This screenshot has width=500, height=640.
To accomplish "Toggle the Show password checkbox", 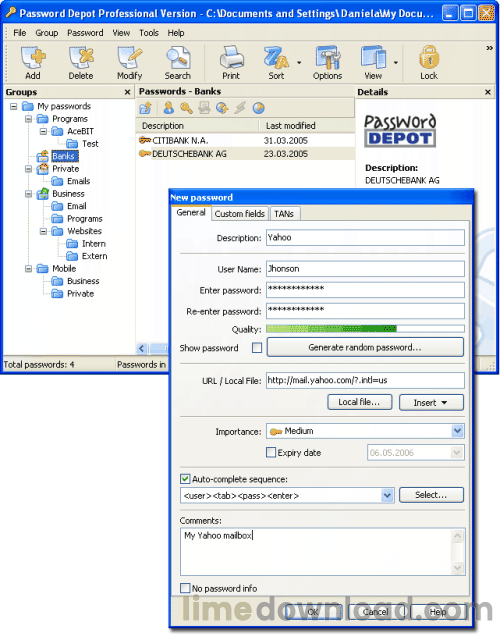I will [x=257, y=348].
